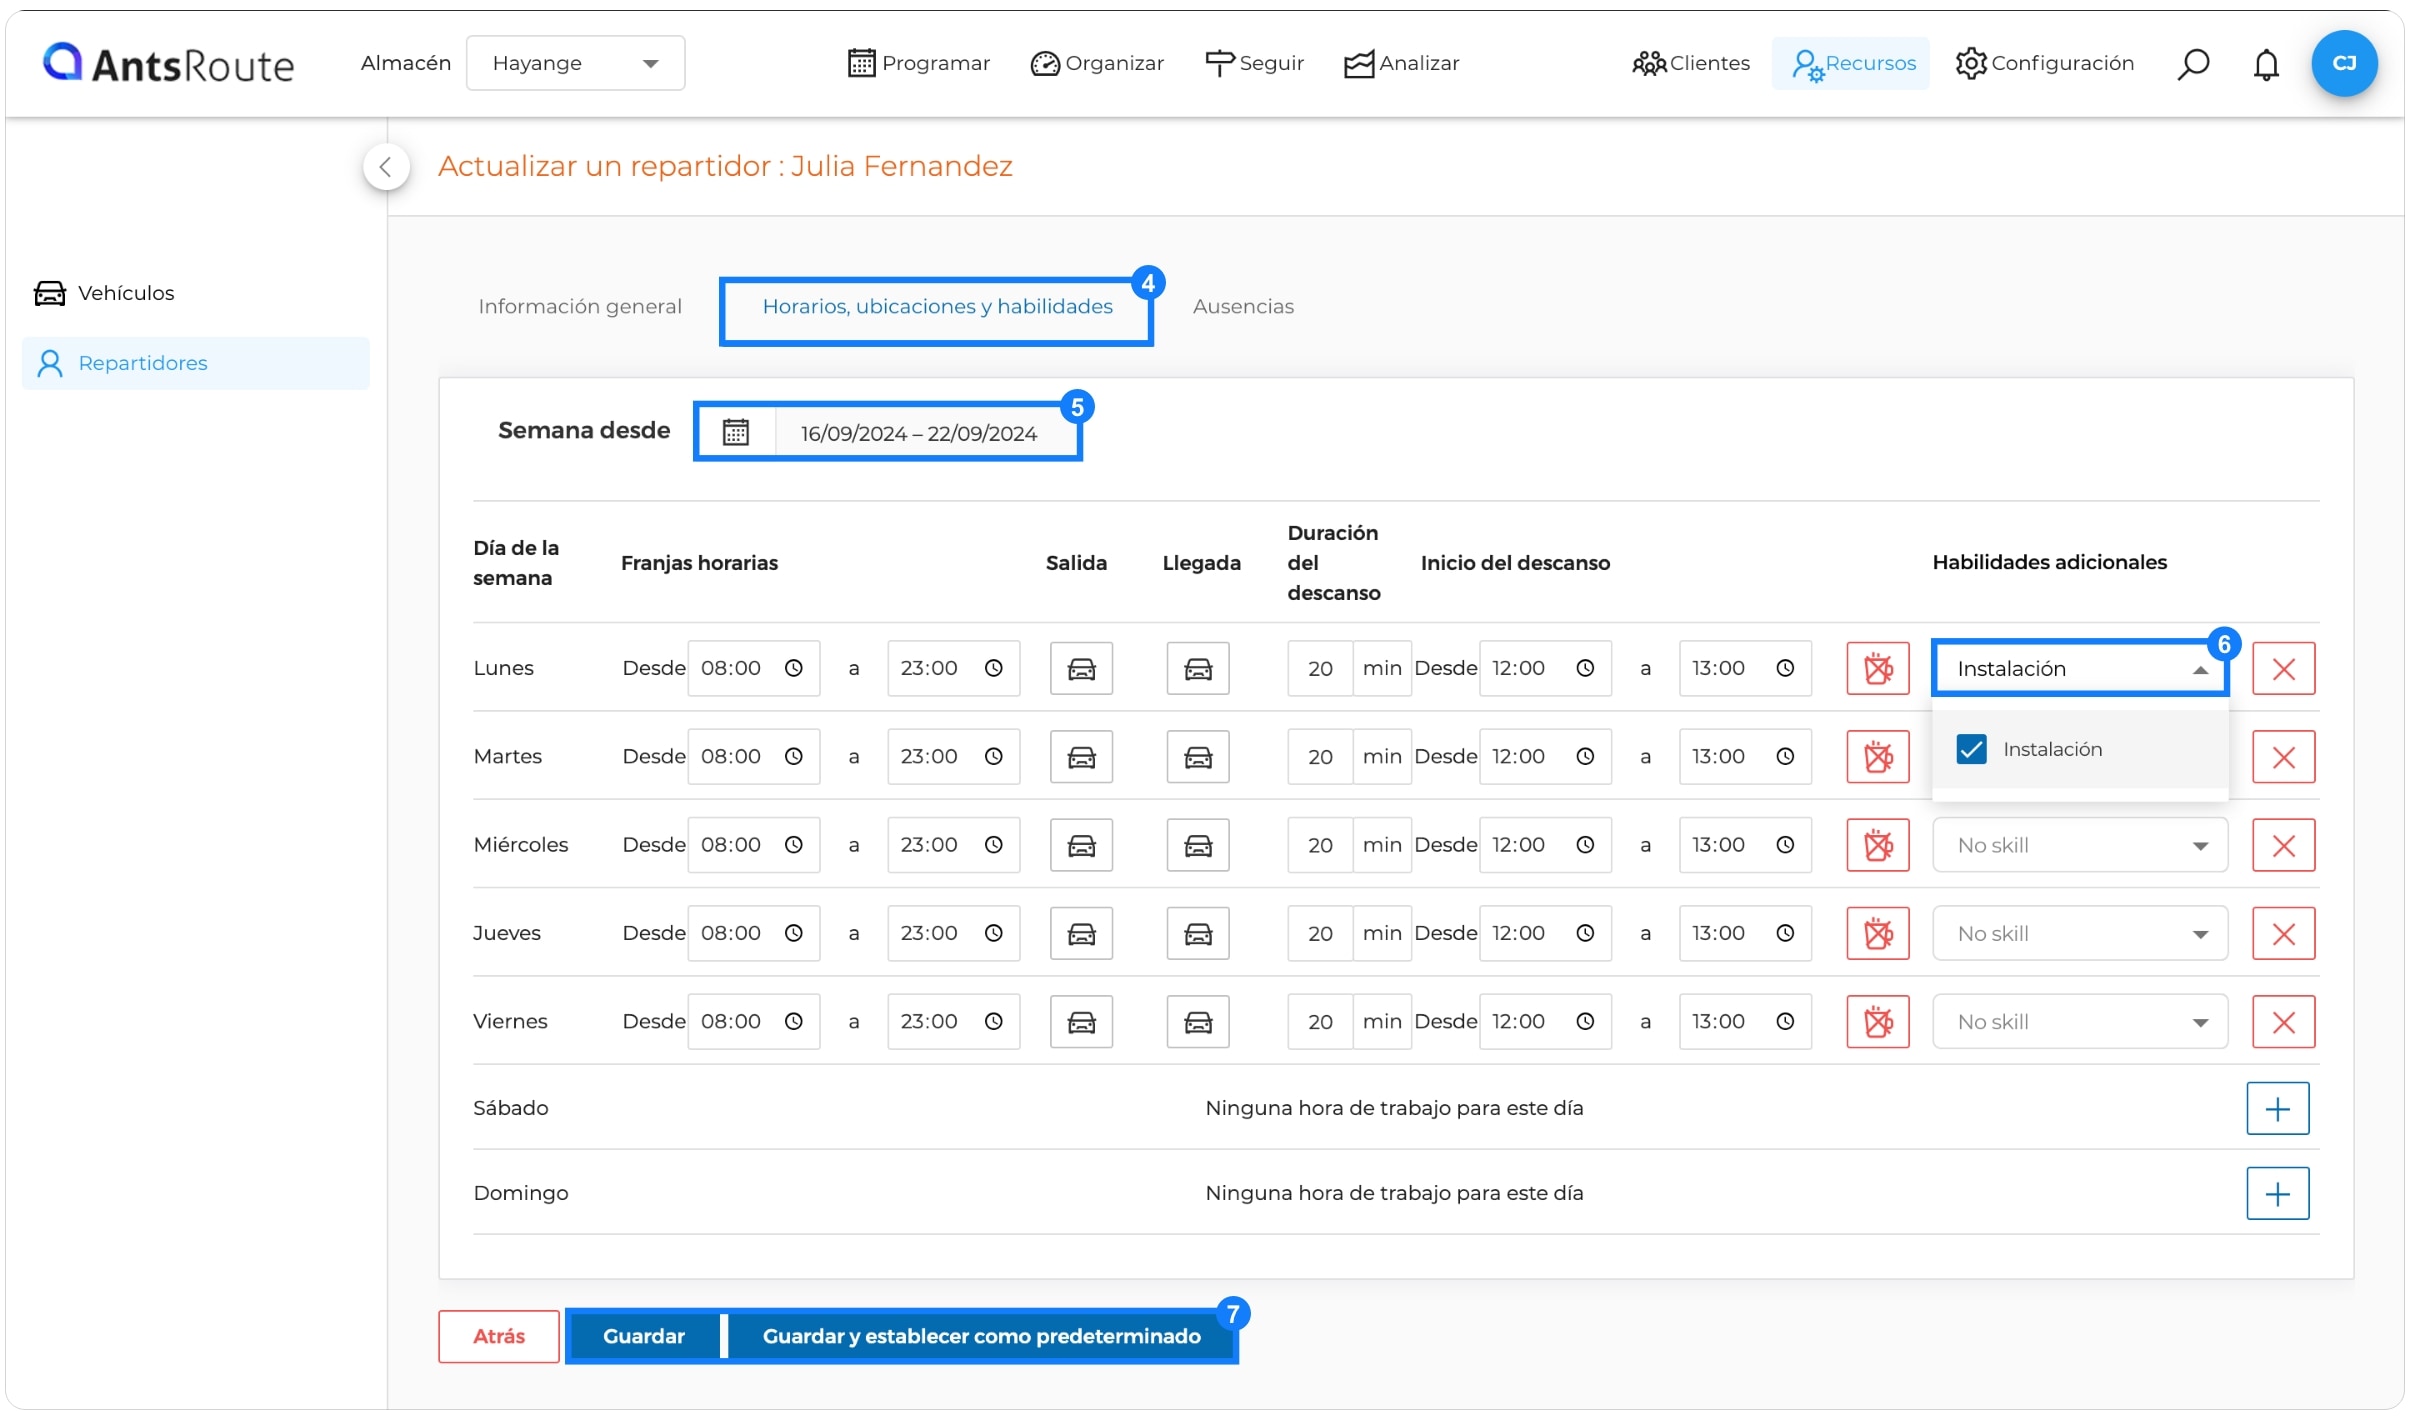Add working hours for Sábado

pos(2278,1108)
